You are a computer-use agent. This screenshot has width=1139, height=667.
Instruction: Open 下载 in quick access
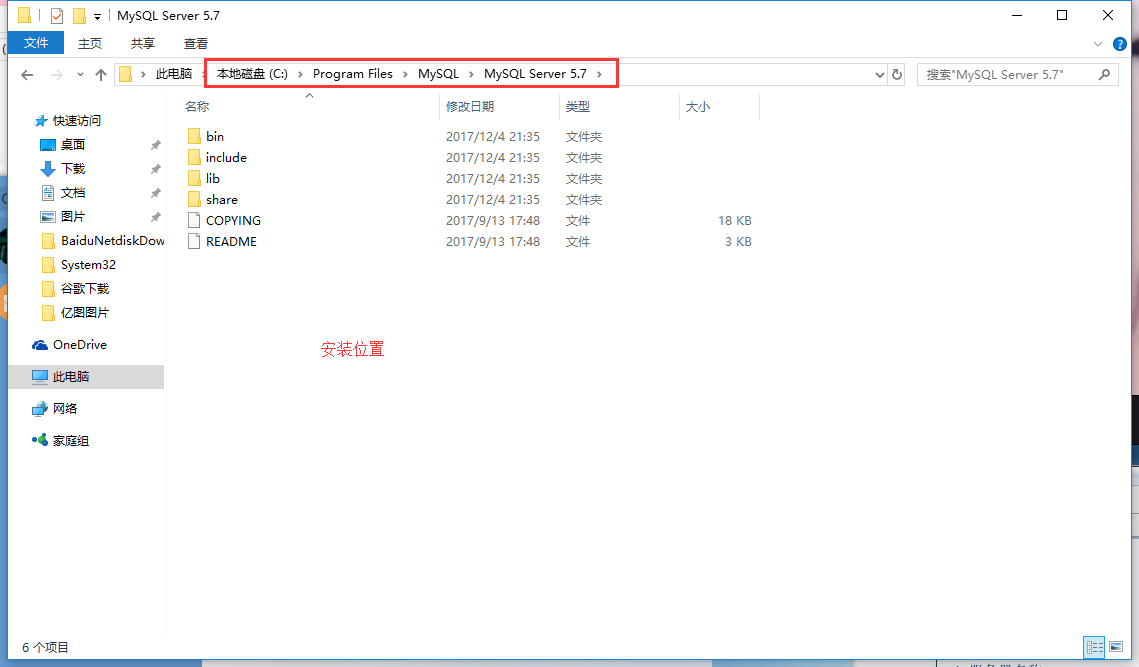point(73,169)
